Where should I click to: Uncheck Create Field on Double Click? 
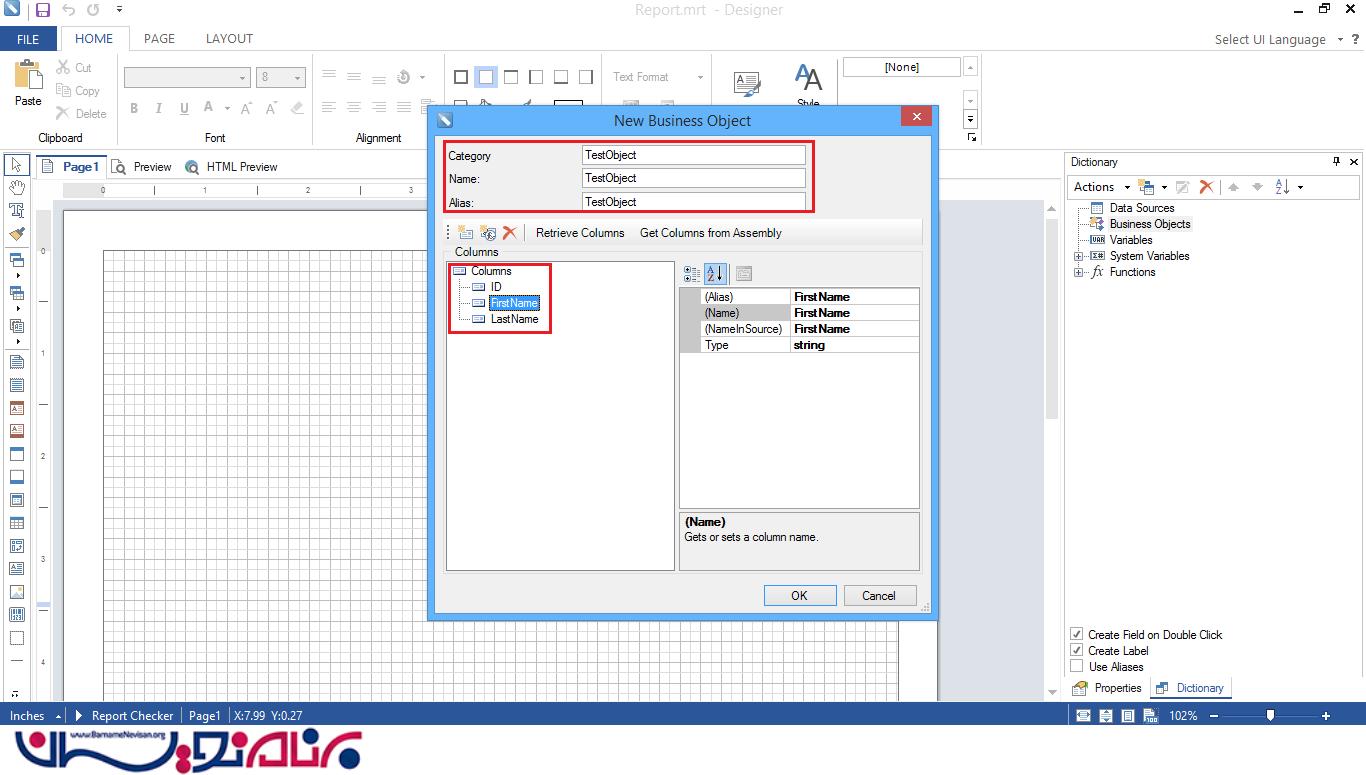coord(1077,635)
